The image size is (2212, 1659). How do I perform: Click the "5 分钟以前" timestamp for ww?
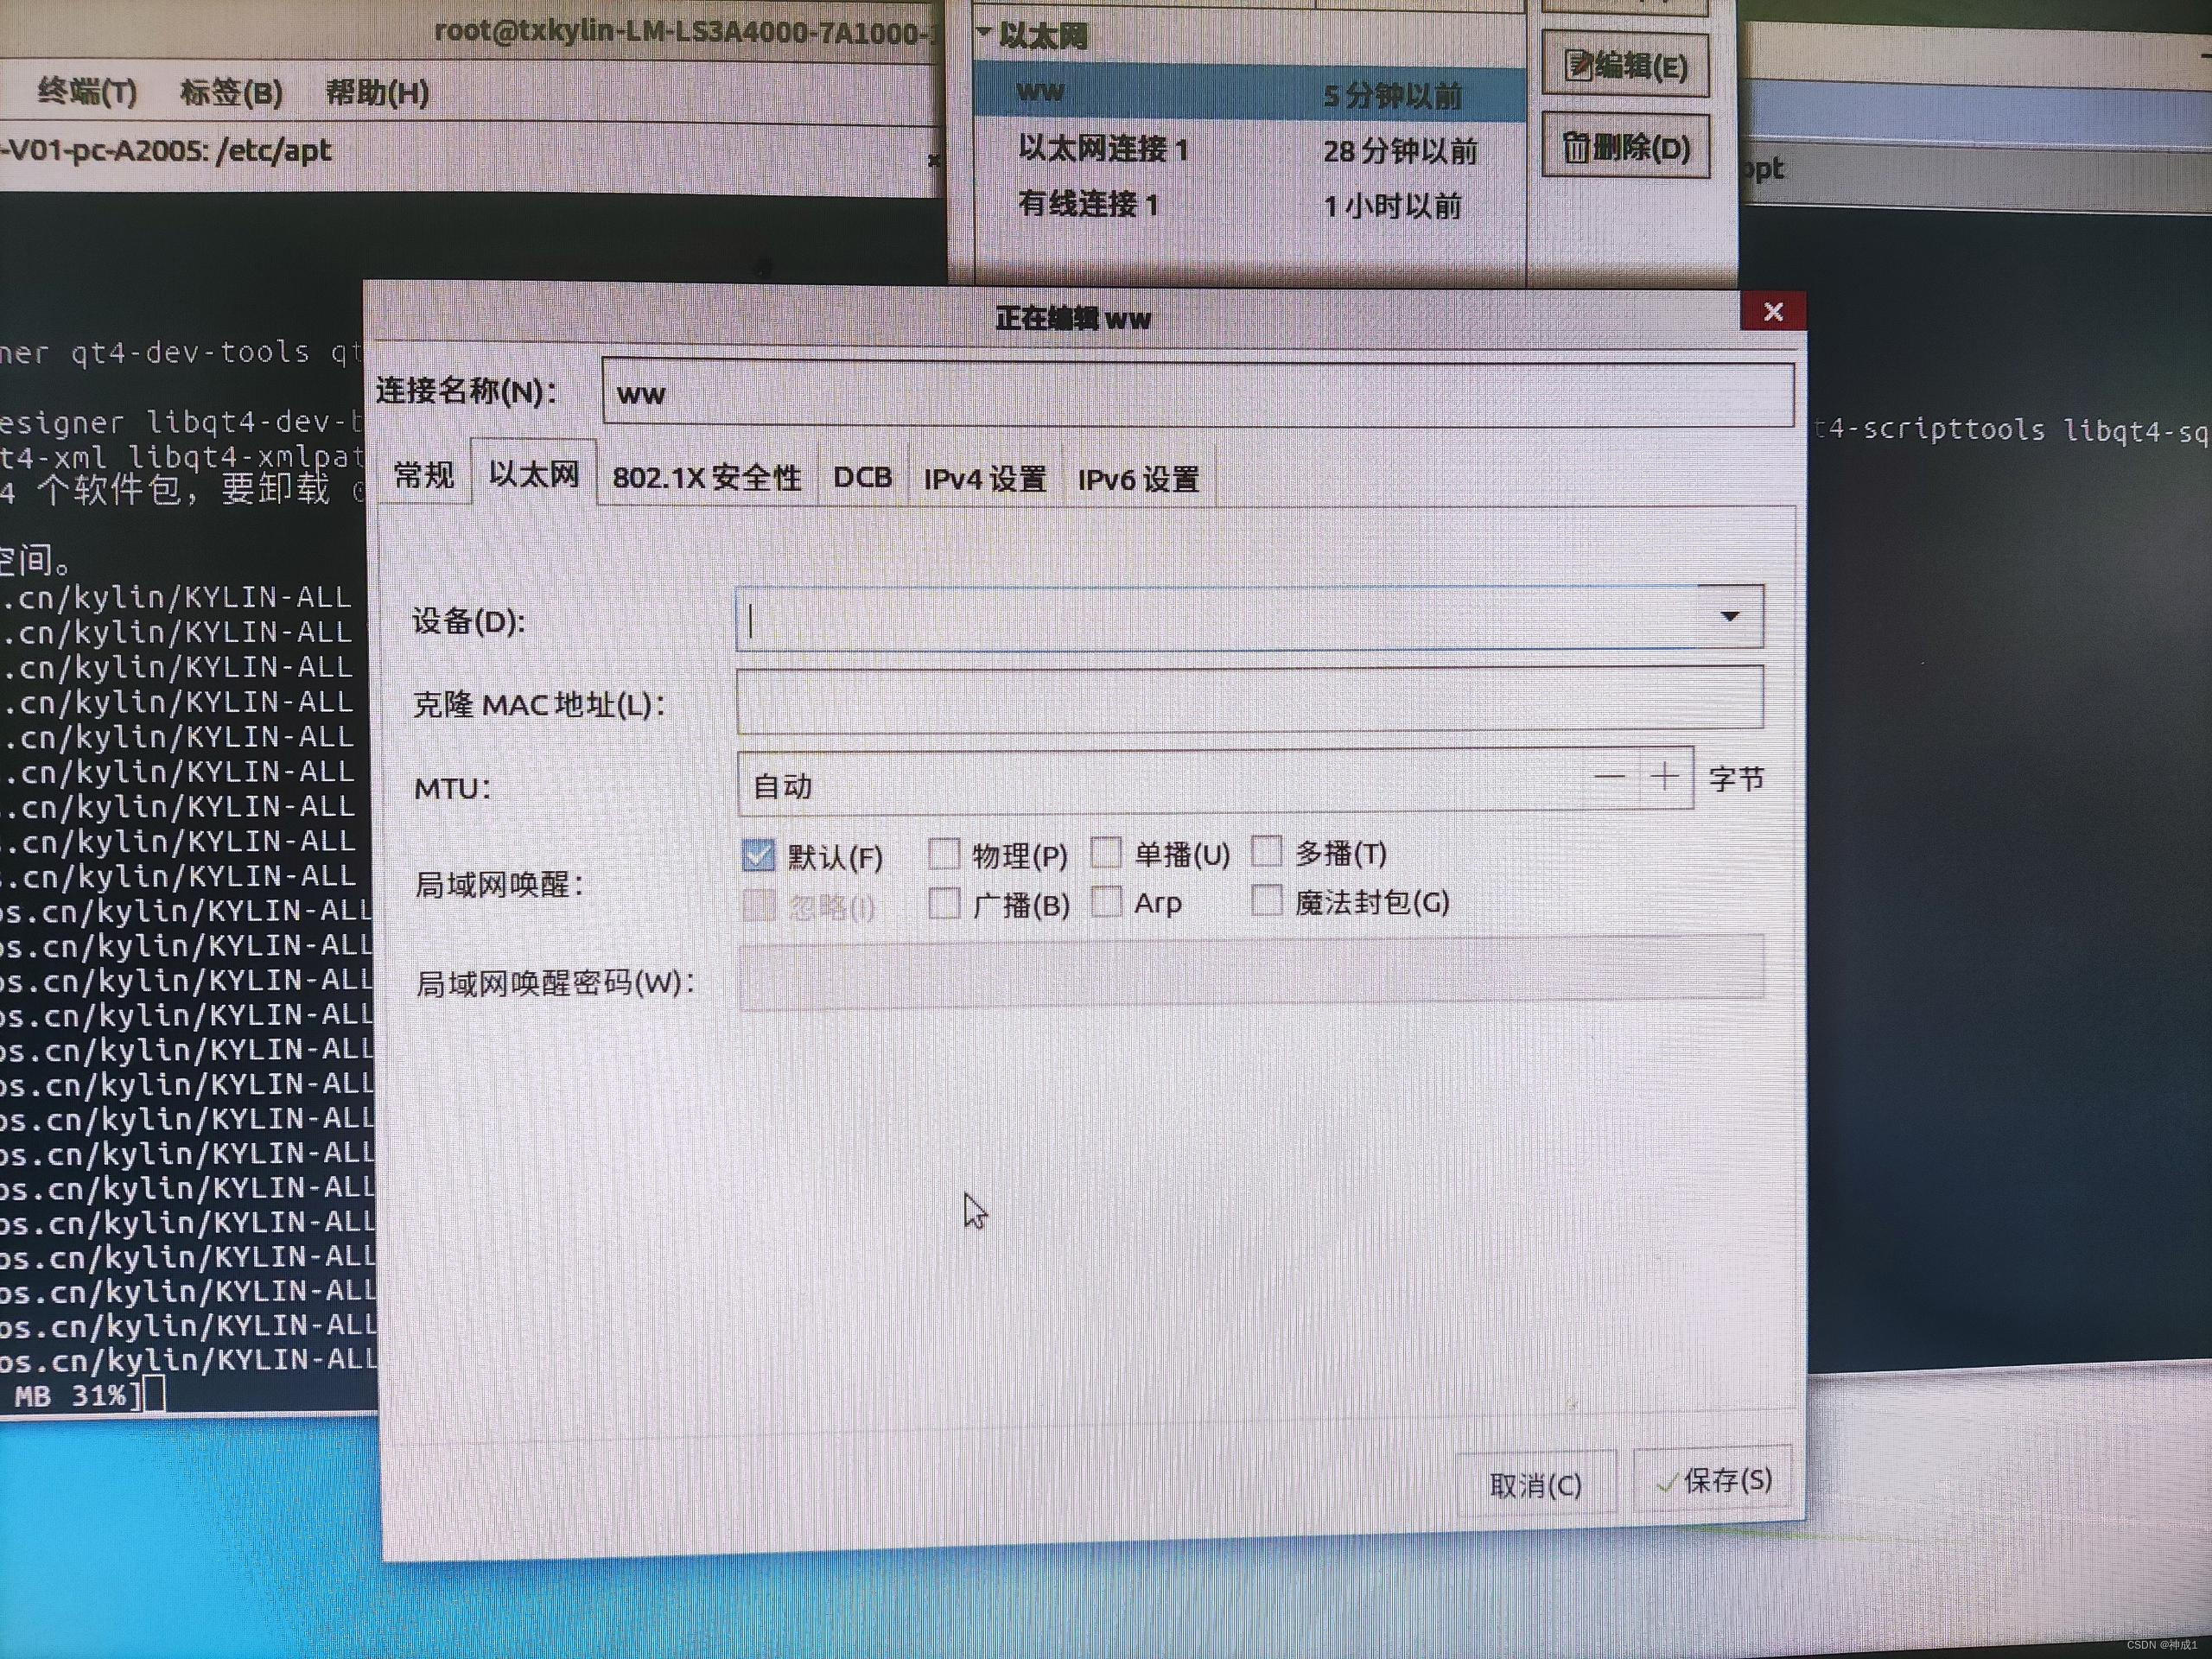(x=1392, y=96)
